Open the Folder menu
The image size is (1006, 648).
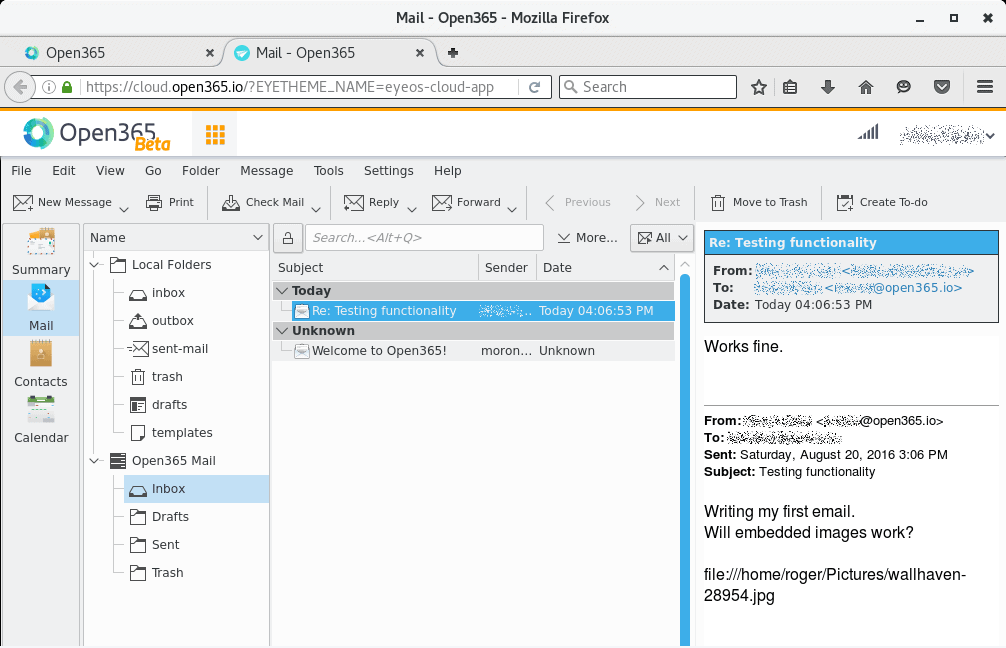200,171
